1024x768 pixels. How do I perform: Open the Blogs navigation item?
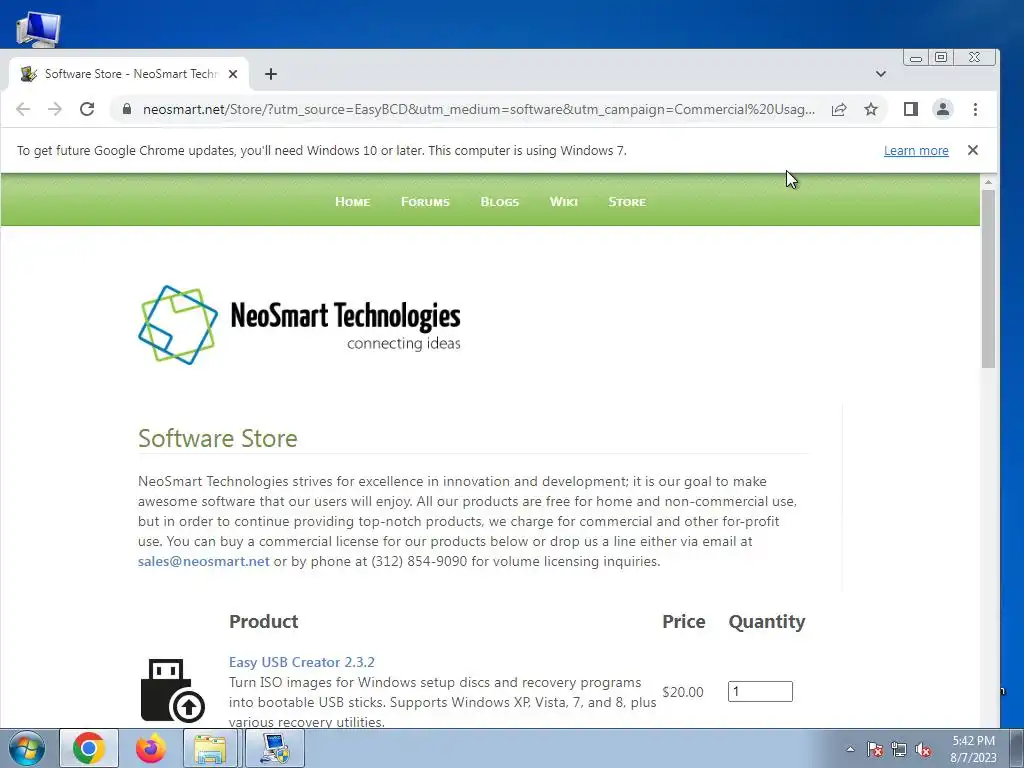[500, 202]
